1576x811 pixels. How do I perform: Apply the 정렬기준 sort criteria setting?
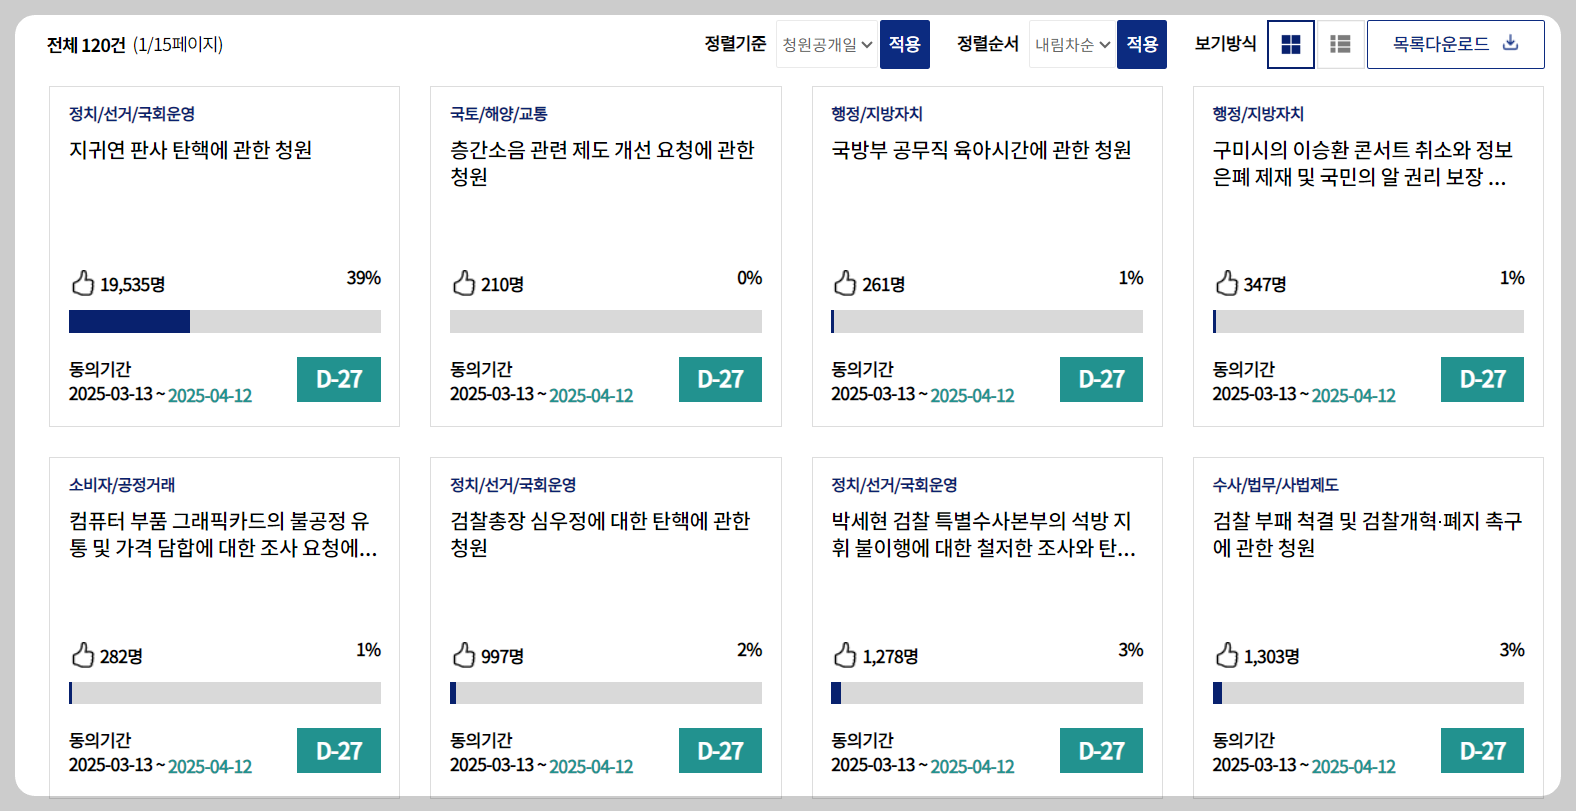click(x=905, y=44)
